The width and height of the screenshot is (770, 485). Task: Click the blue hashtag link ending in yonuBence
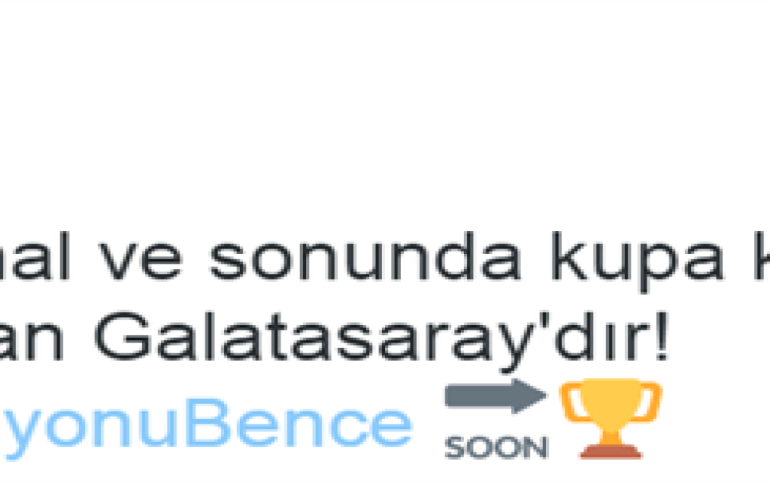pyautogui.click(x=206, y=426)
